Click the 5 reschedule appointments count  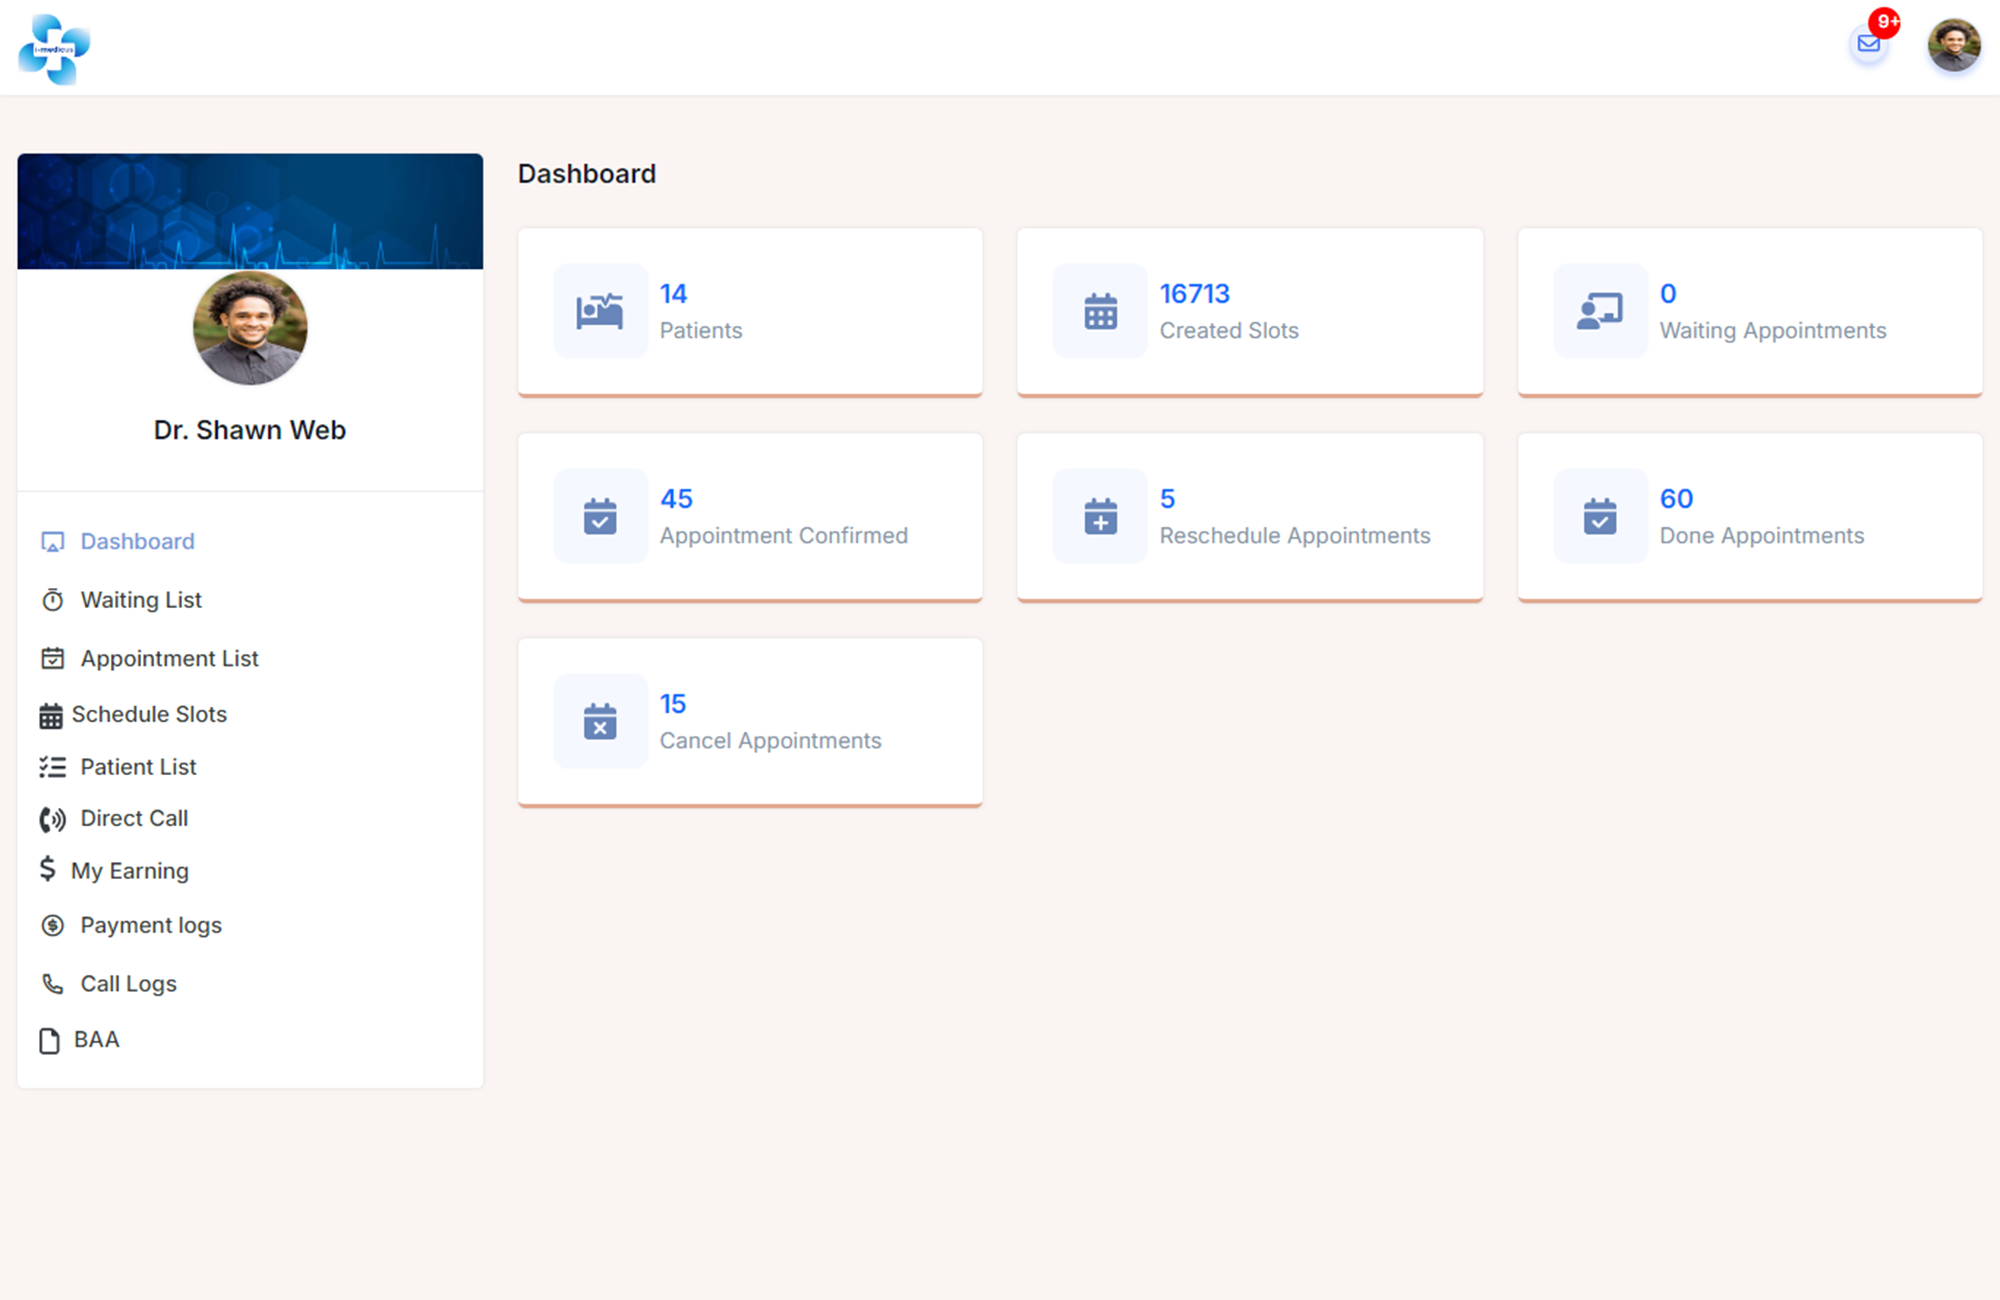1167,499
